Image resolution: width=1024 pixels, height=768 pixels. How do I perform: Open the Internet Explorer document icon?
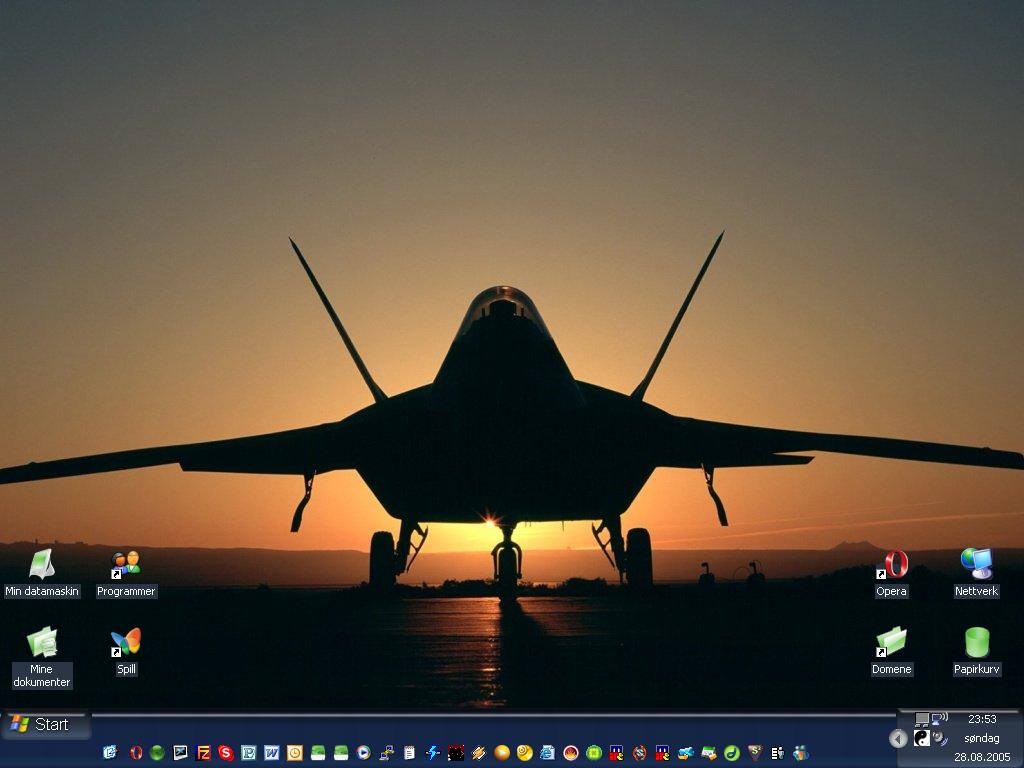[x=547, y=752]
